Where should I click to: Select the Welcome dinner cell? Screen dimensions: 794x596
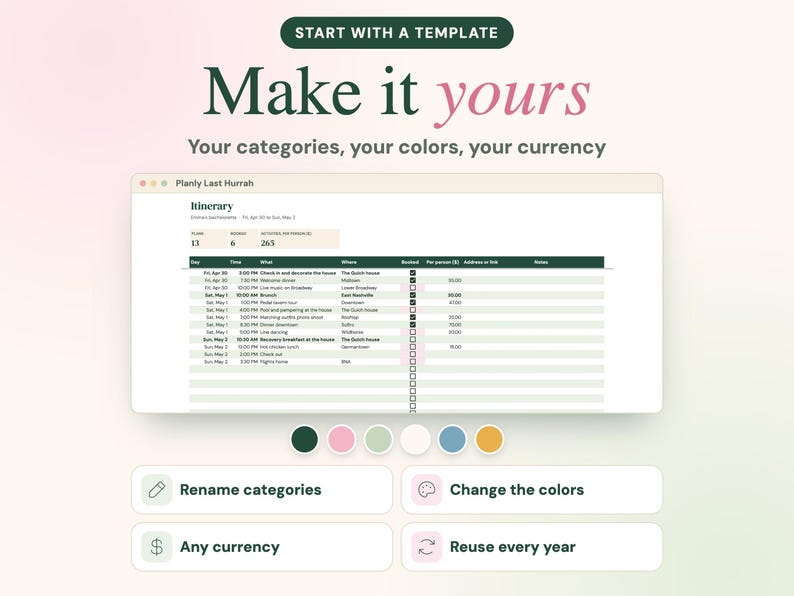pos(277,280)
